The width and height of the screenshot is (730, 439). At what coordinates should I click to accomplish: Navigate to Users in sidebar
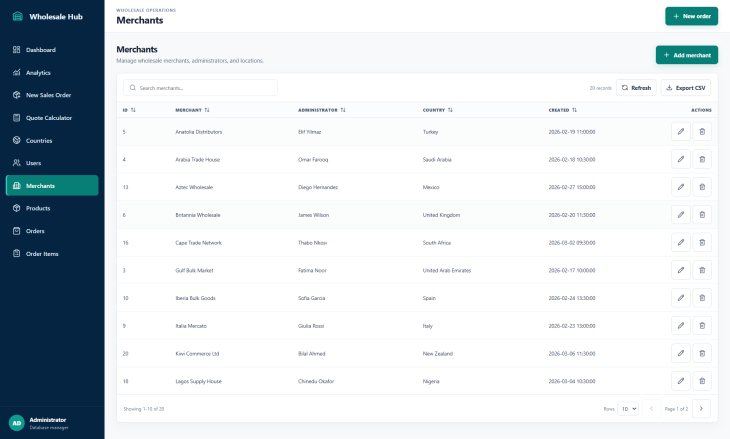(x=52, y=163)
